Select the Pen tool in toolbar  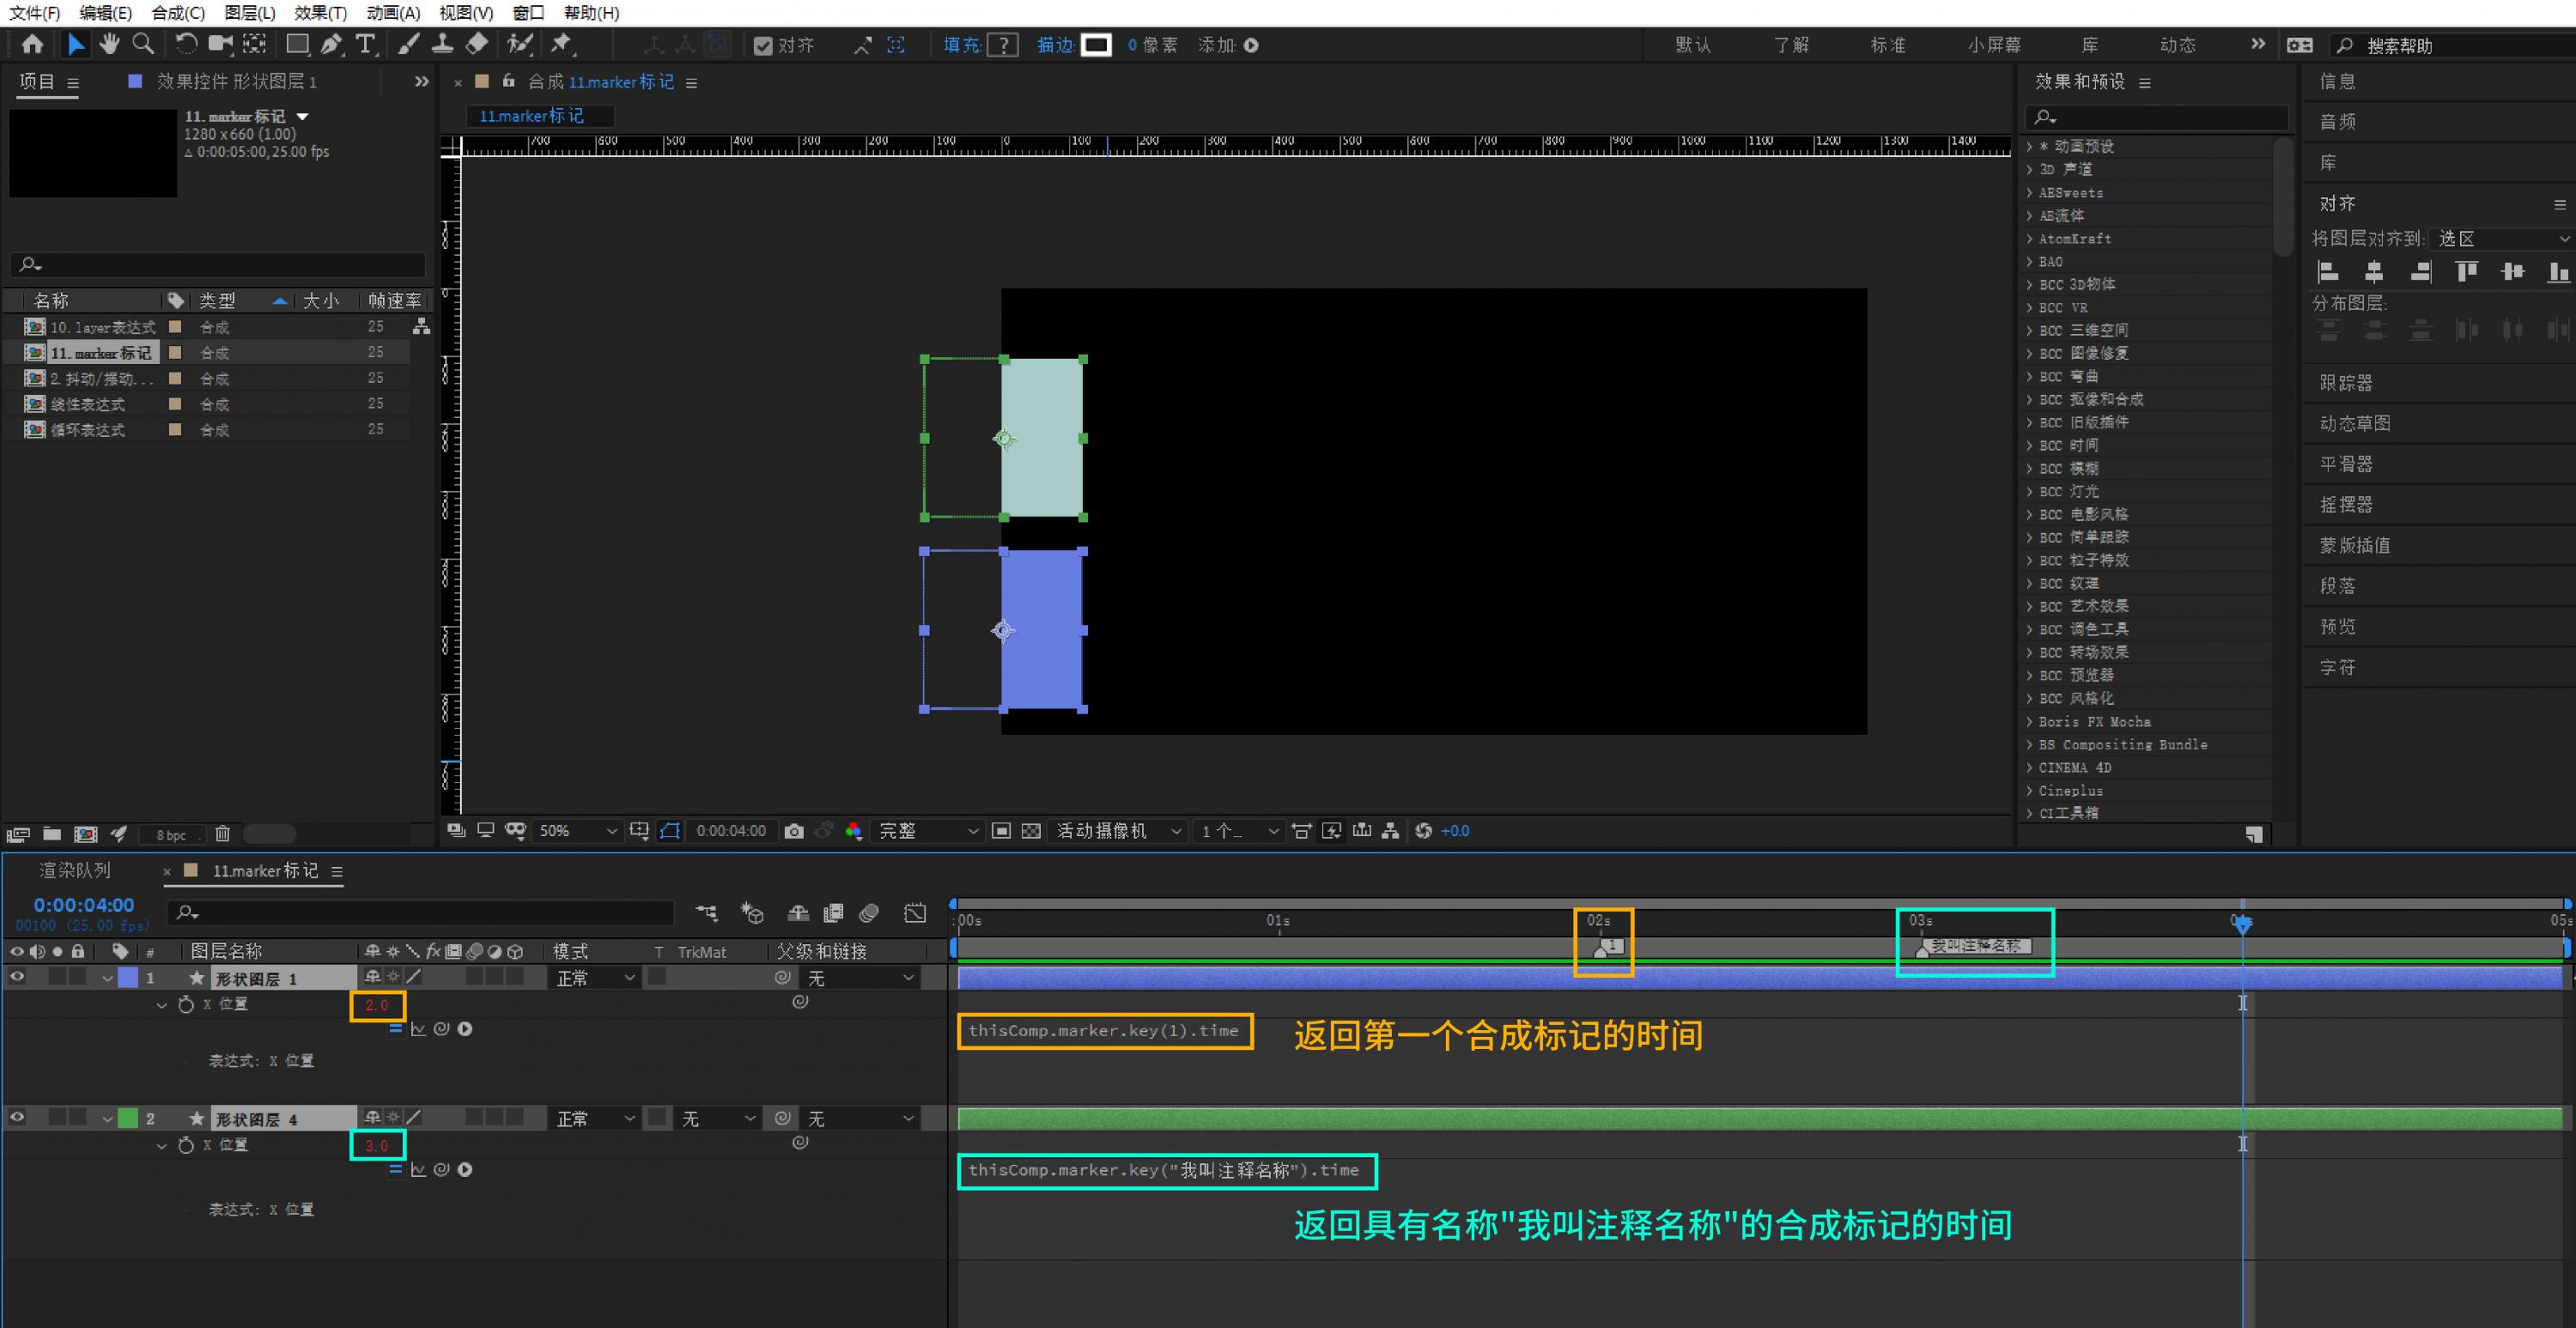(x=331, y=44)
